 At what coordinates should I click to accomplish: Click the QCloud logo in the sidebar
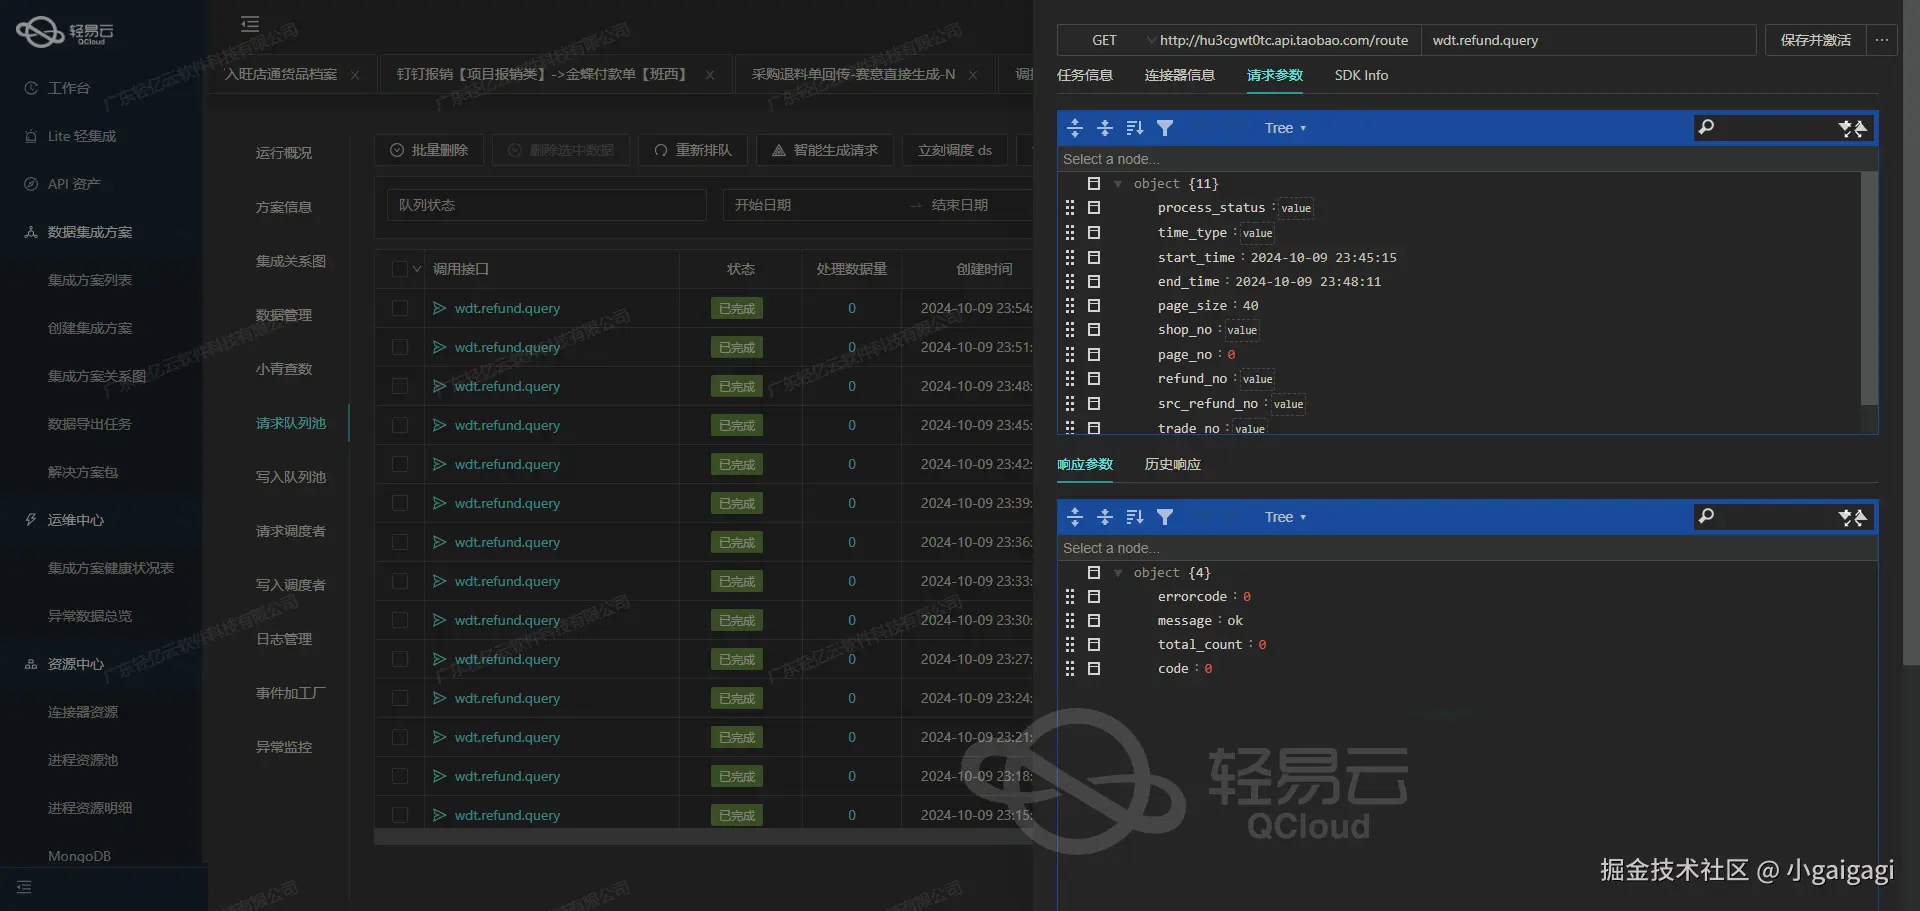65,32
